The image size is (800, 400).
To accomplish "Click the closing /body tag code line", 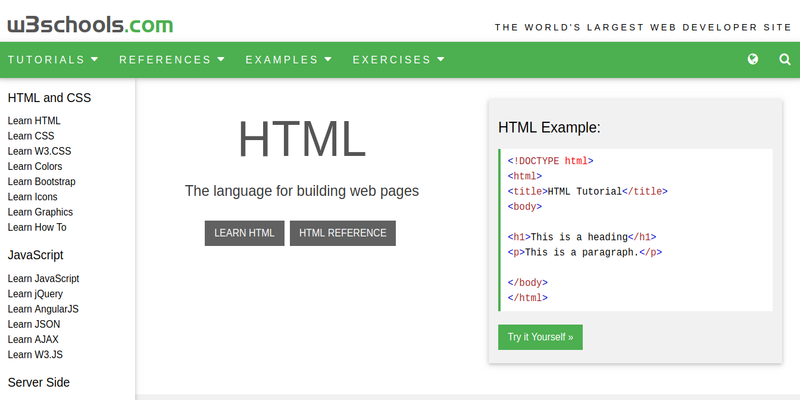I will point(528,283).
